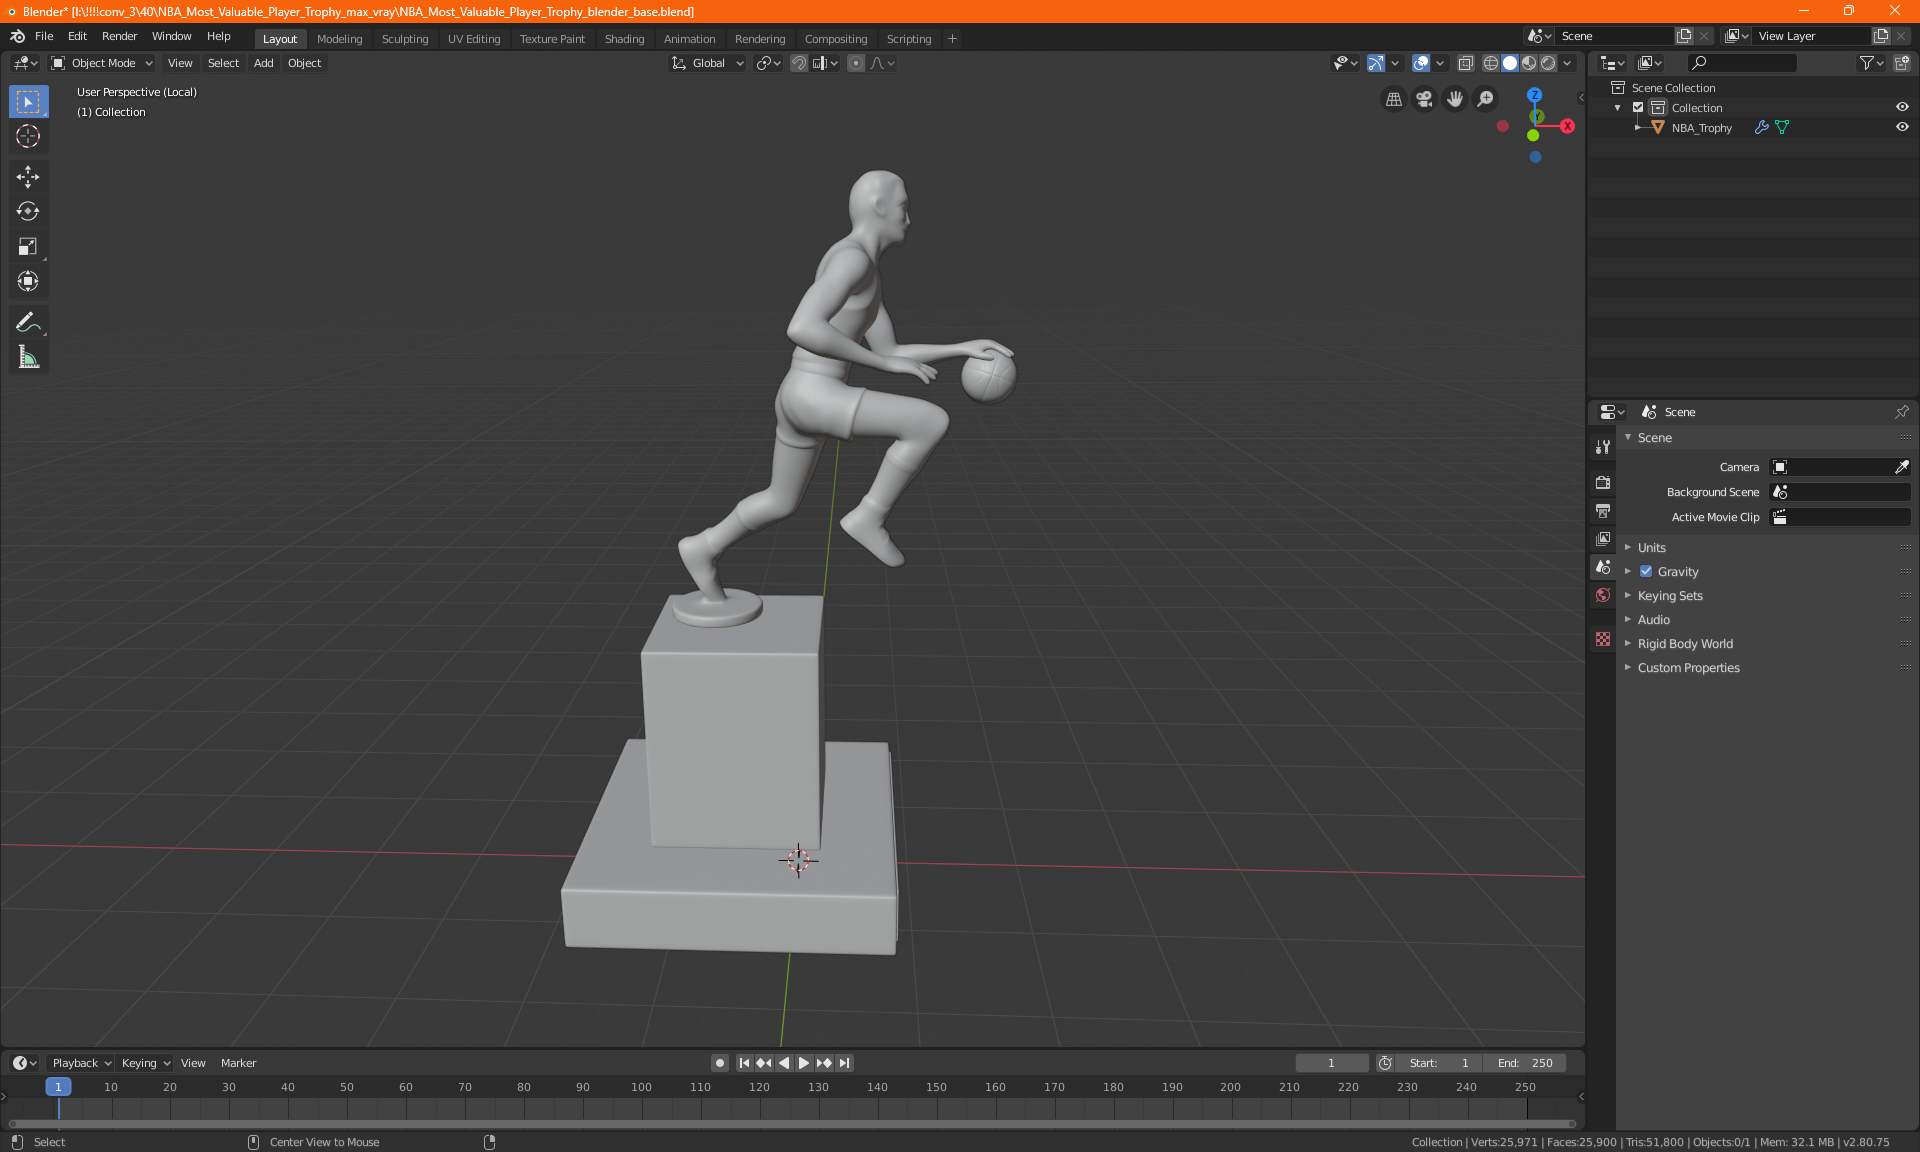This screenshot has width=1920, height=1152.
Task: Activate the Move tool
Action: [x=28, y=177]
